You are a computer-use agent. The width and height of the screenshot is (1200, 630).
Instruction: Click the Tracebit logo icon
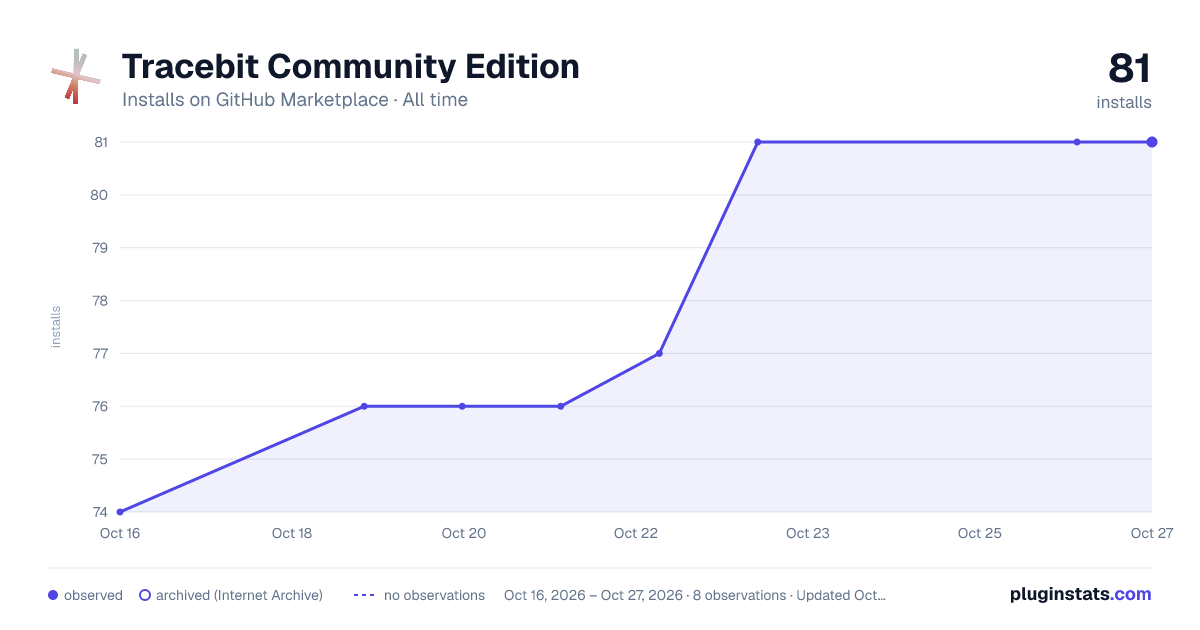(75, 76)
